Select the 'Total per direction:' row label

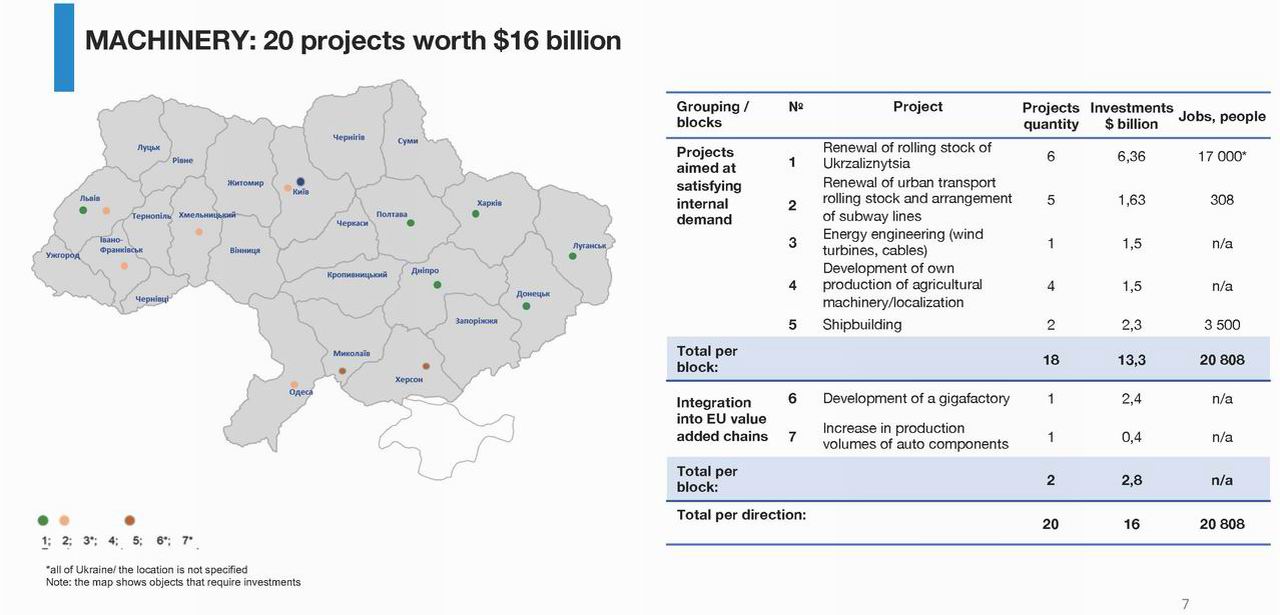tap(741, 515)
